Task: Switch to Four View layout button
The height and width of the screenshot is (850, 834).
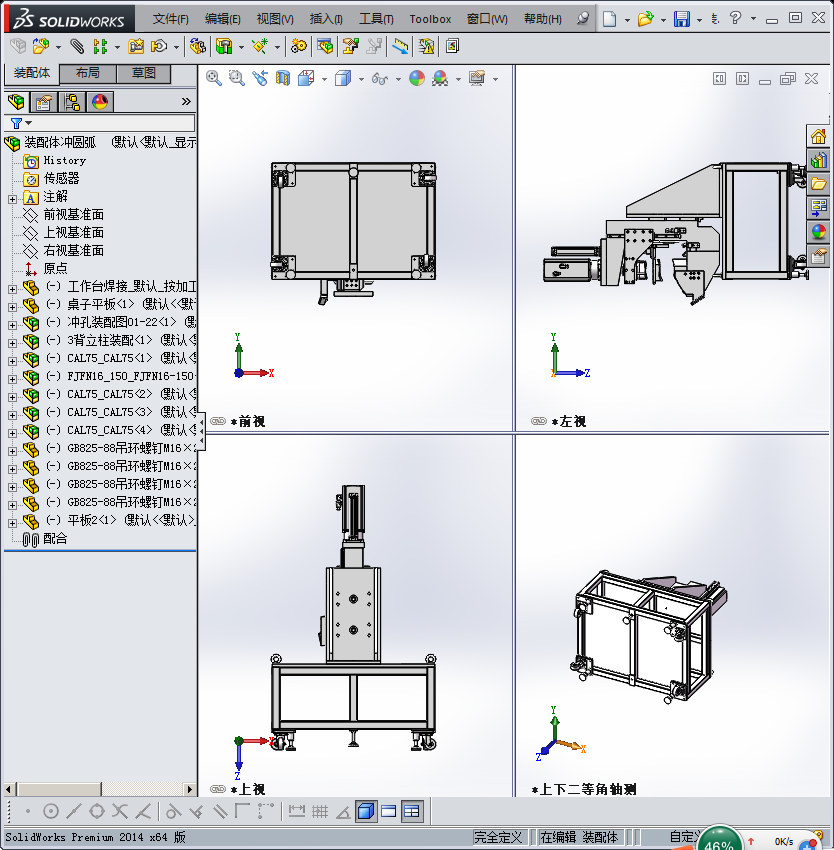Action: point(412,812)
